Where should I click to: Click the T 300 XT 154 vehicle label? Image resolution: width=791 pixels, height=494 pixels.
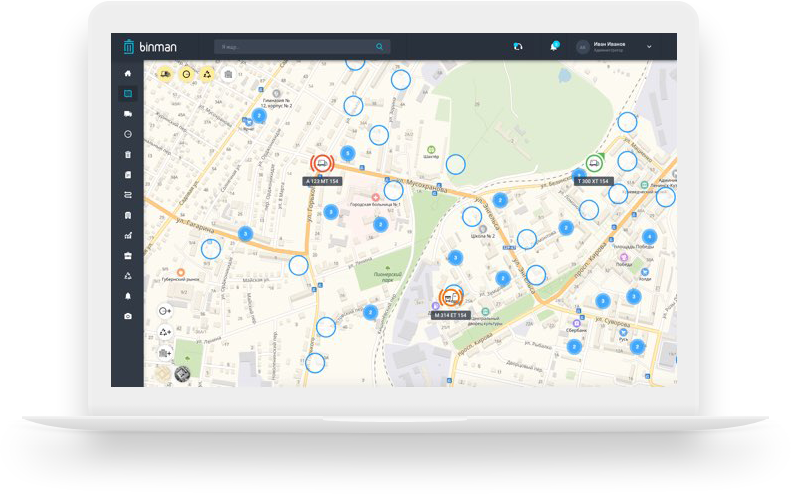(593, 181)
